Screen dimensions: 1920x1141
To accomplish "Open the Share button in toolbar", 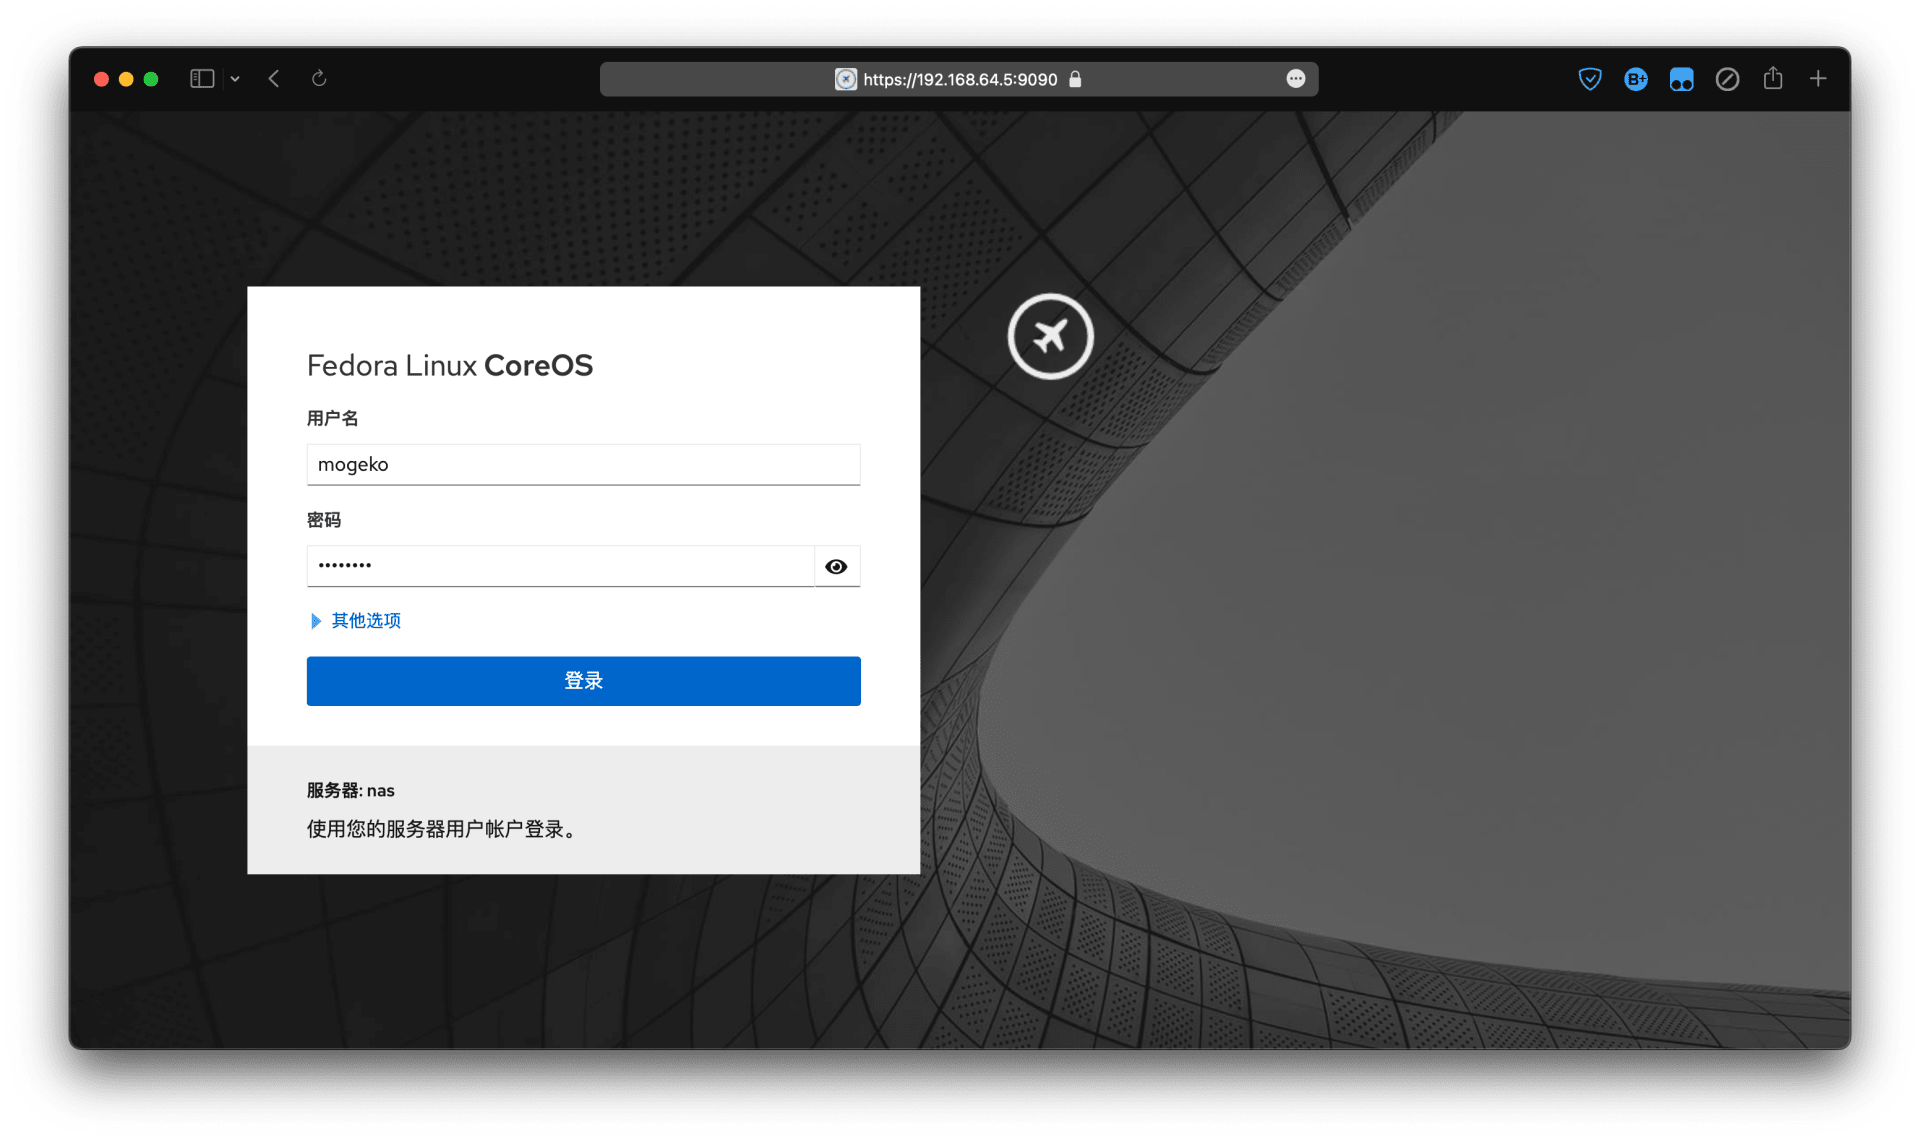I will [x=1773, y=78].
